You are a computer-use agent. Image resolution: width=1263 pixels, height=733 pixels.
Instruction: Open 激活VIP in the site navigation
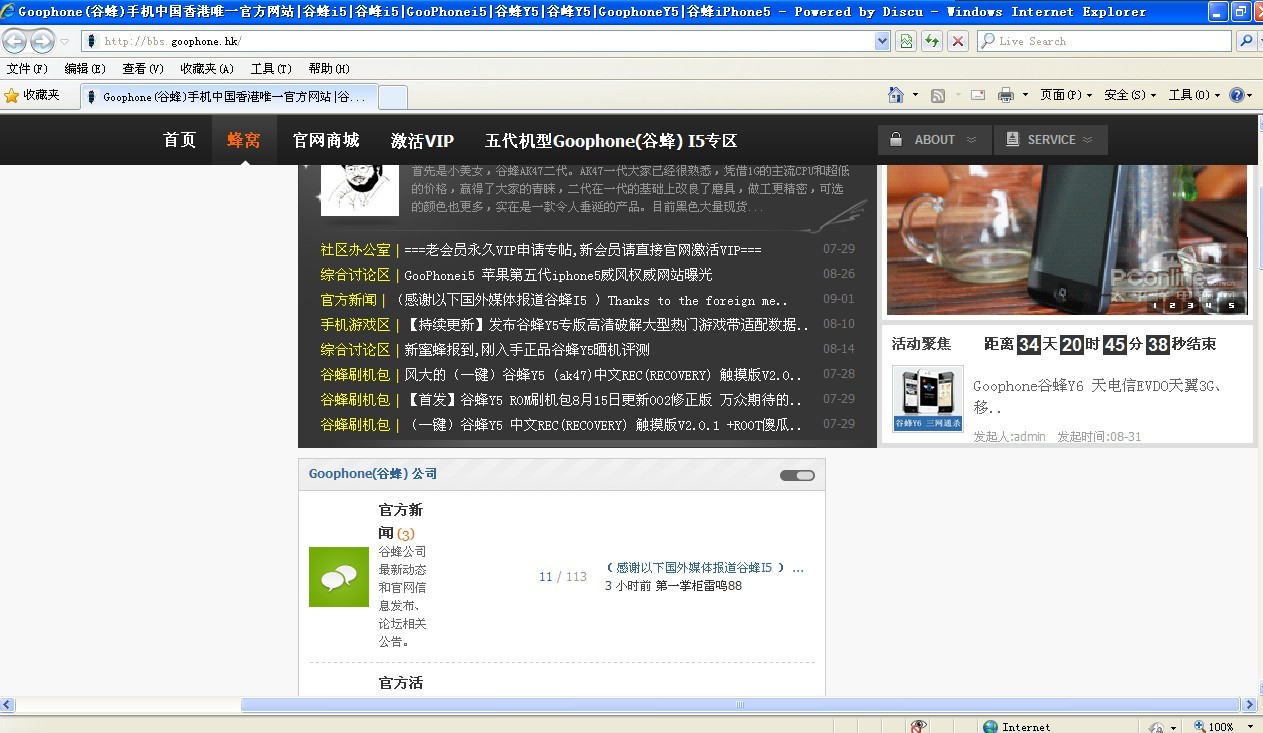pos(422,140)
